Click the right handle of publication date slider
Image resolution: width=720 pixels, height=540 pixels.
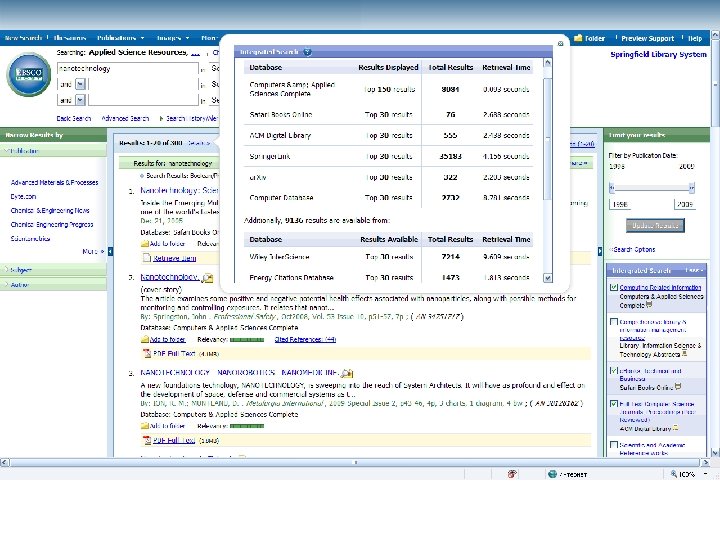(x=692, y=188)
